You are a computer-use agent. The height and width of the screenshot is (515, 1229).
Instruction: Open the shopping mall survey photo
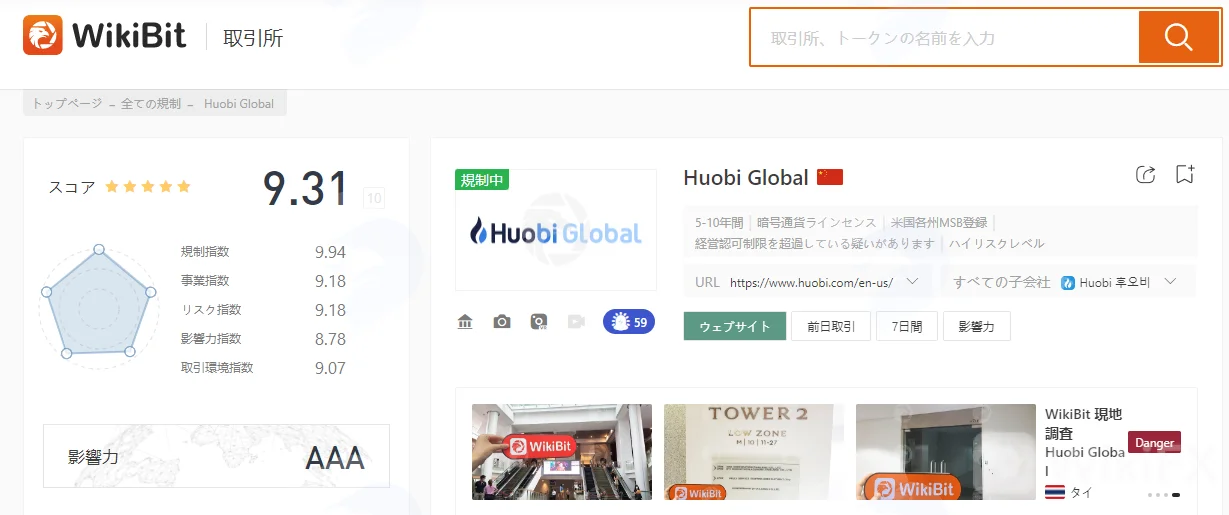coord(562,452)
